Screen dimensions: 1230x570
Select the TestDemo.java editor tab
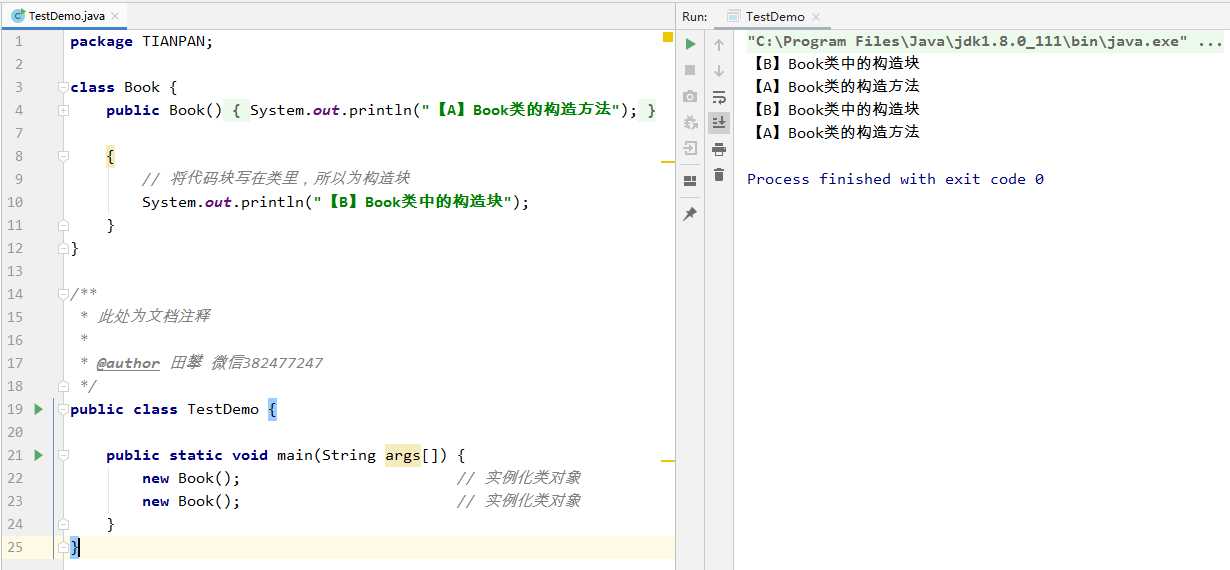pos(66,16)
